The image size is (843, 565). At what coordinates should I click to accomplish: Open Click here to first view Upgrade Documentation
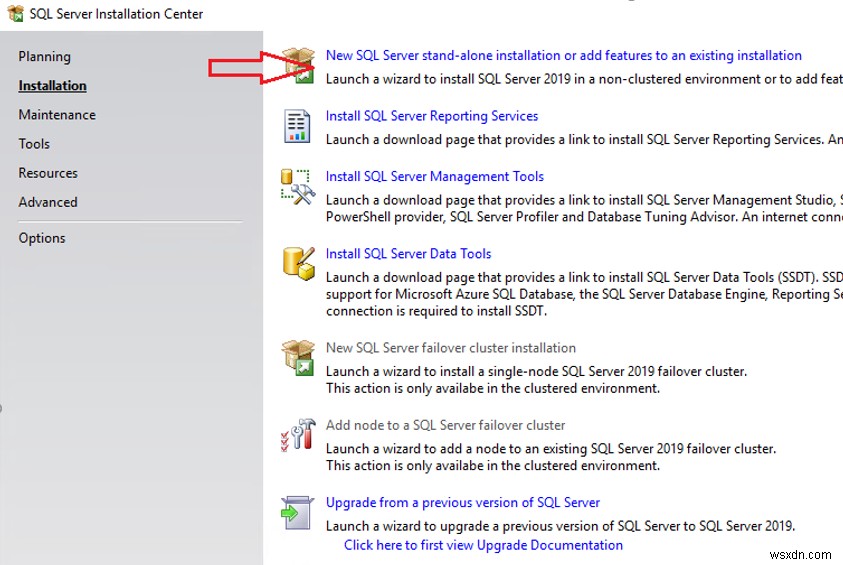pos(483,545)
